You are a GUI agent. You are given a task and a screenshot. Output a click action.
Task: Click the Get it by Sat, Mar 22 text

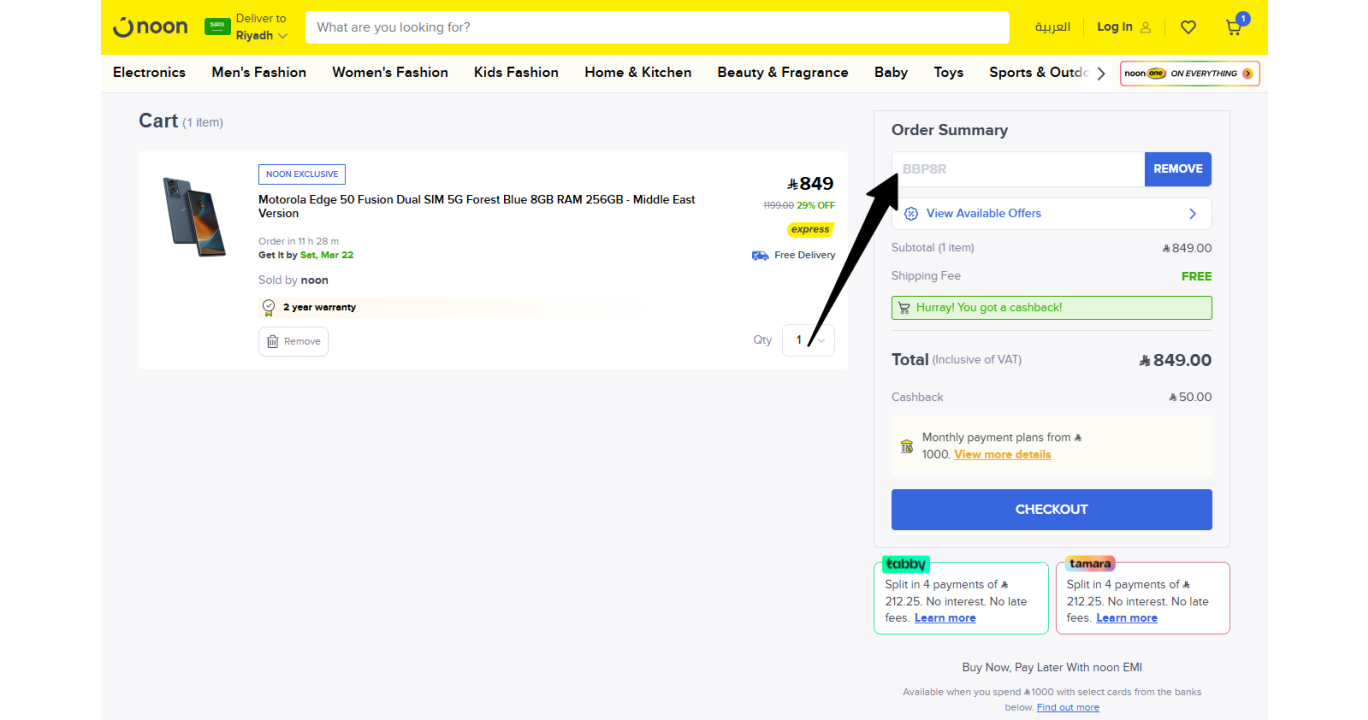(x=306, y=255)
